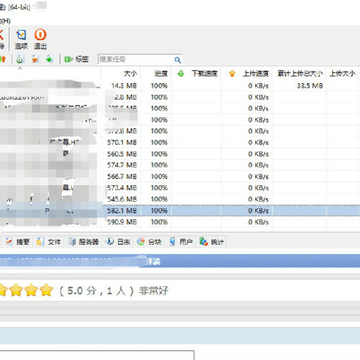Click the magnifier search icon
Screen dimensions: 360x360
point(178,60)
